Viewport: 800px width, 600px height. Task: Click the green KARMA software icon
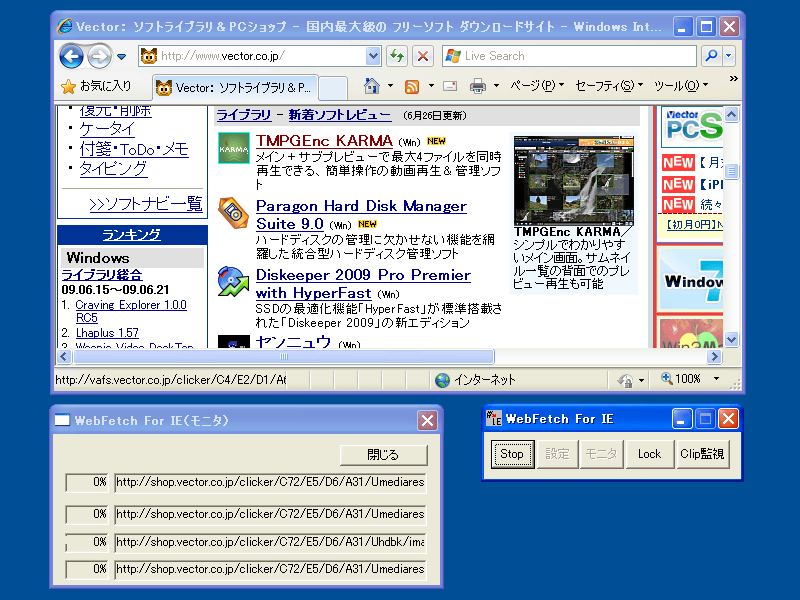pos(234,148)
